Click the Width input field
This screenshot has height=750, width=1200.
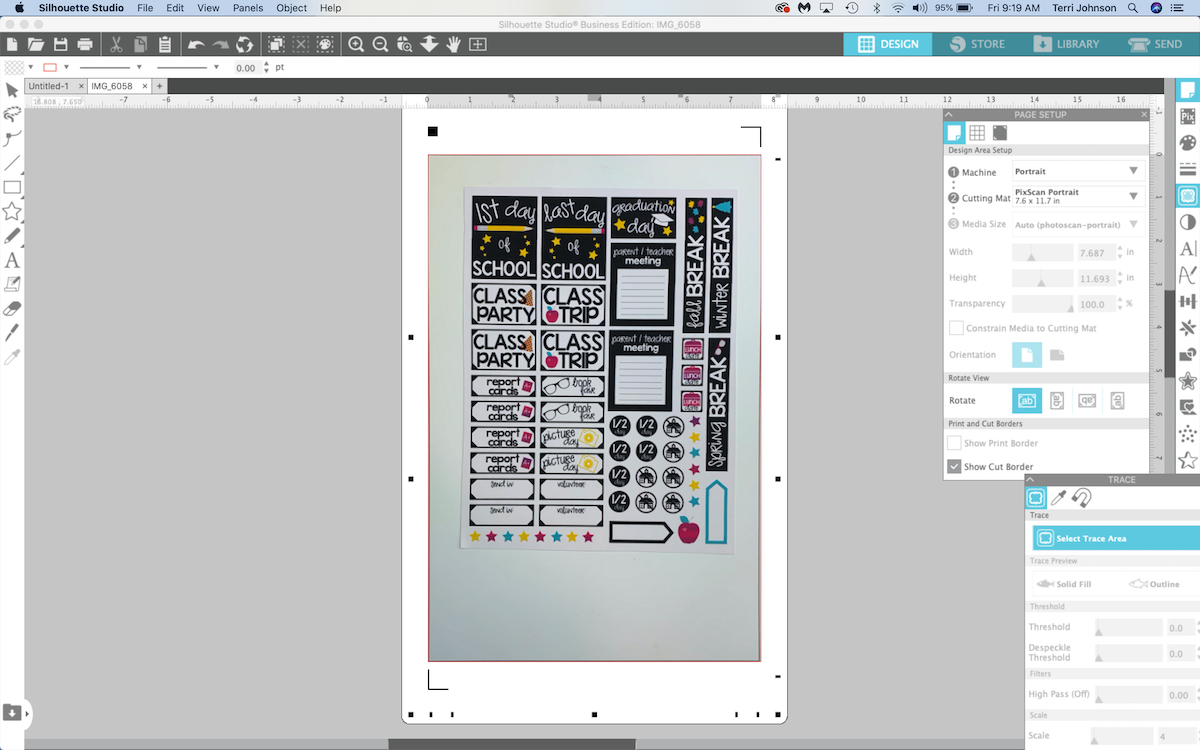point(1095,252)
